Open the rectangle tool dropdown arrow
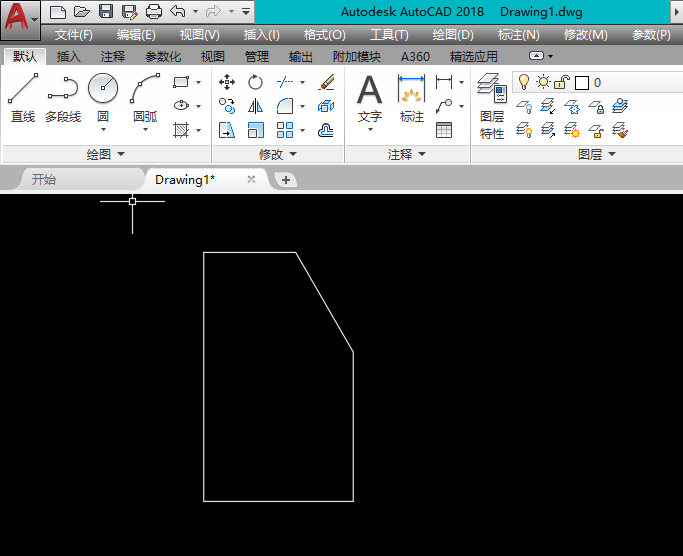 click(x=198, y=82)
